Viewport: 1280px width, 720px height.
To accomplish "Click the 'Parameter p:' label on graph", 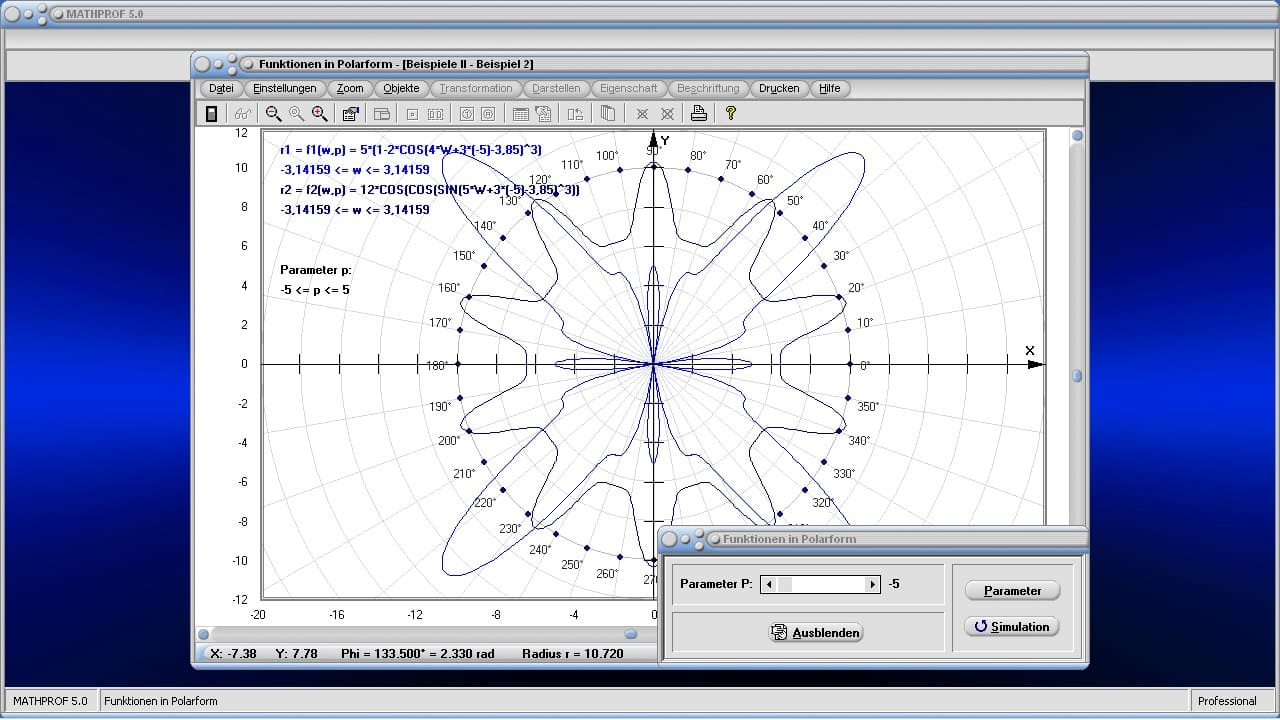I will pyautogui.click(x=316, y=270).
